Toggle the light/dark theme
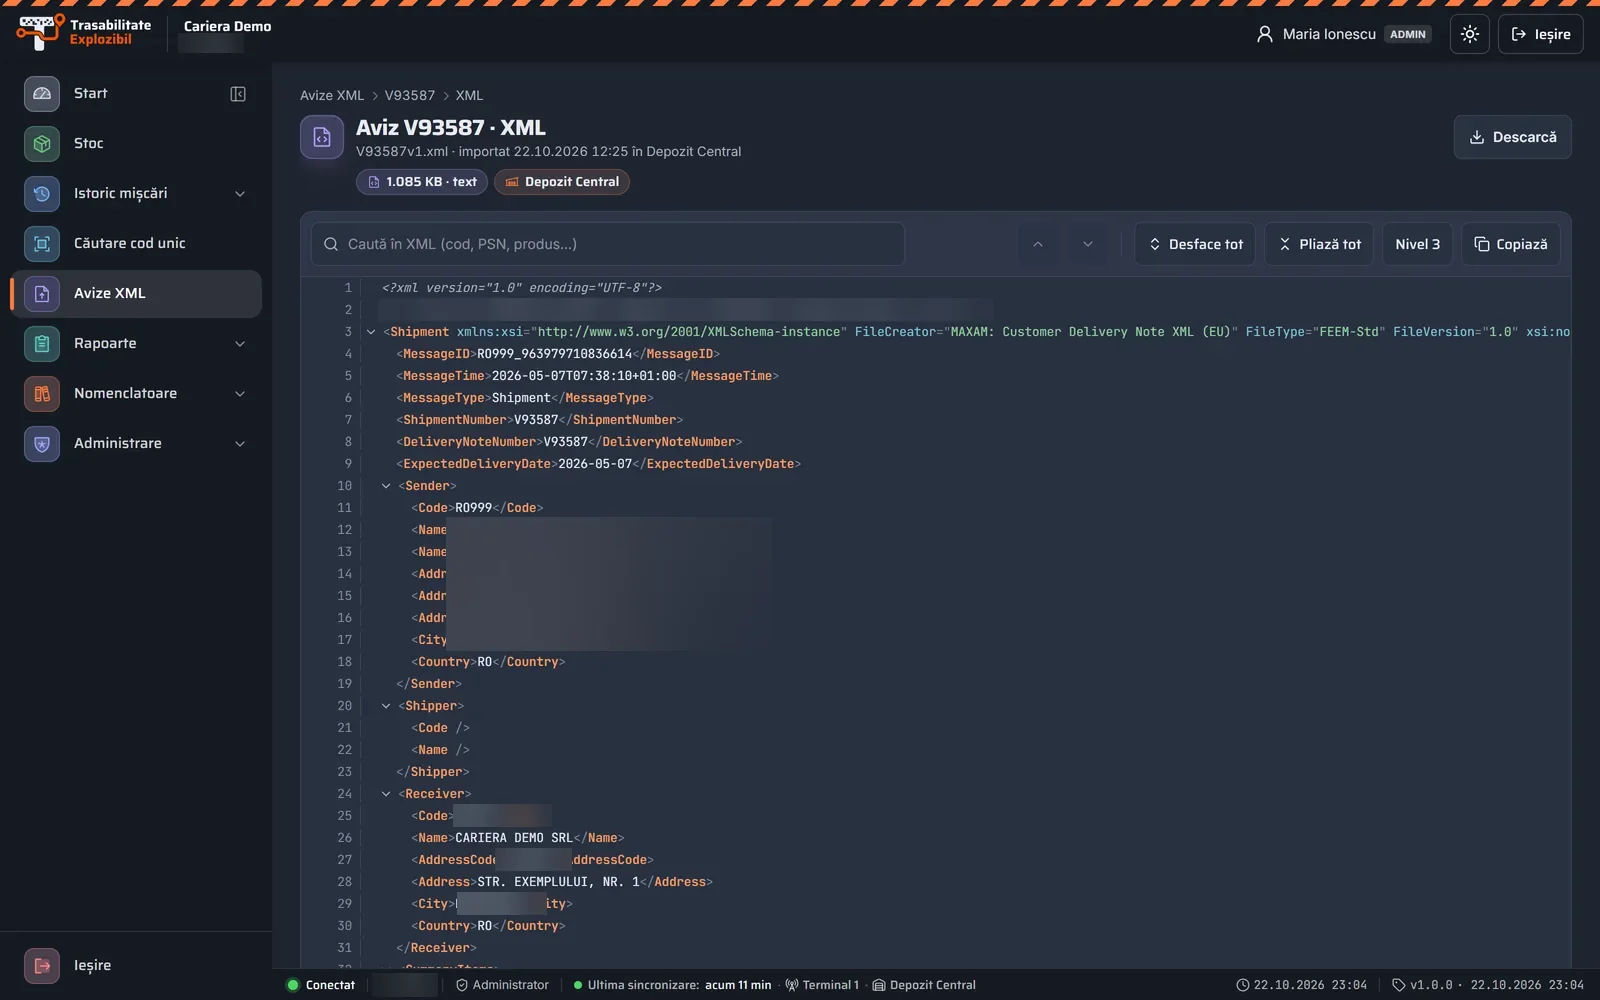This screenshot has width=1600, height=1000. click(x=1470, y=34)
